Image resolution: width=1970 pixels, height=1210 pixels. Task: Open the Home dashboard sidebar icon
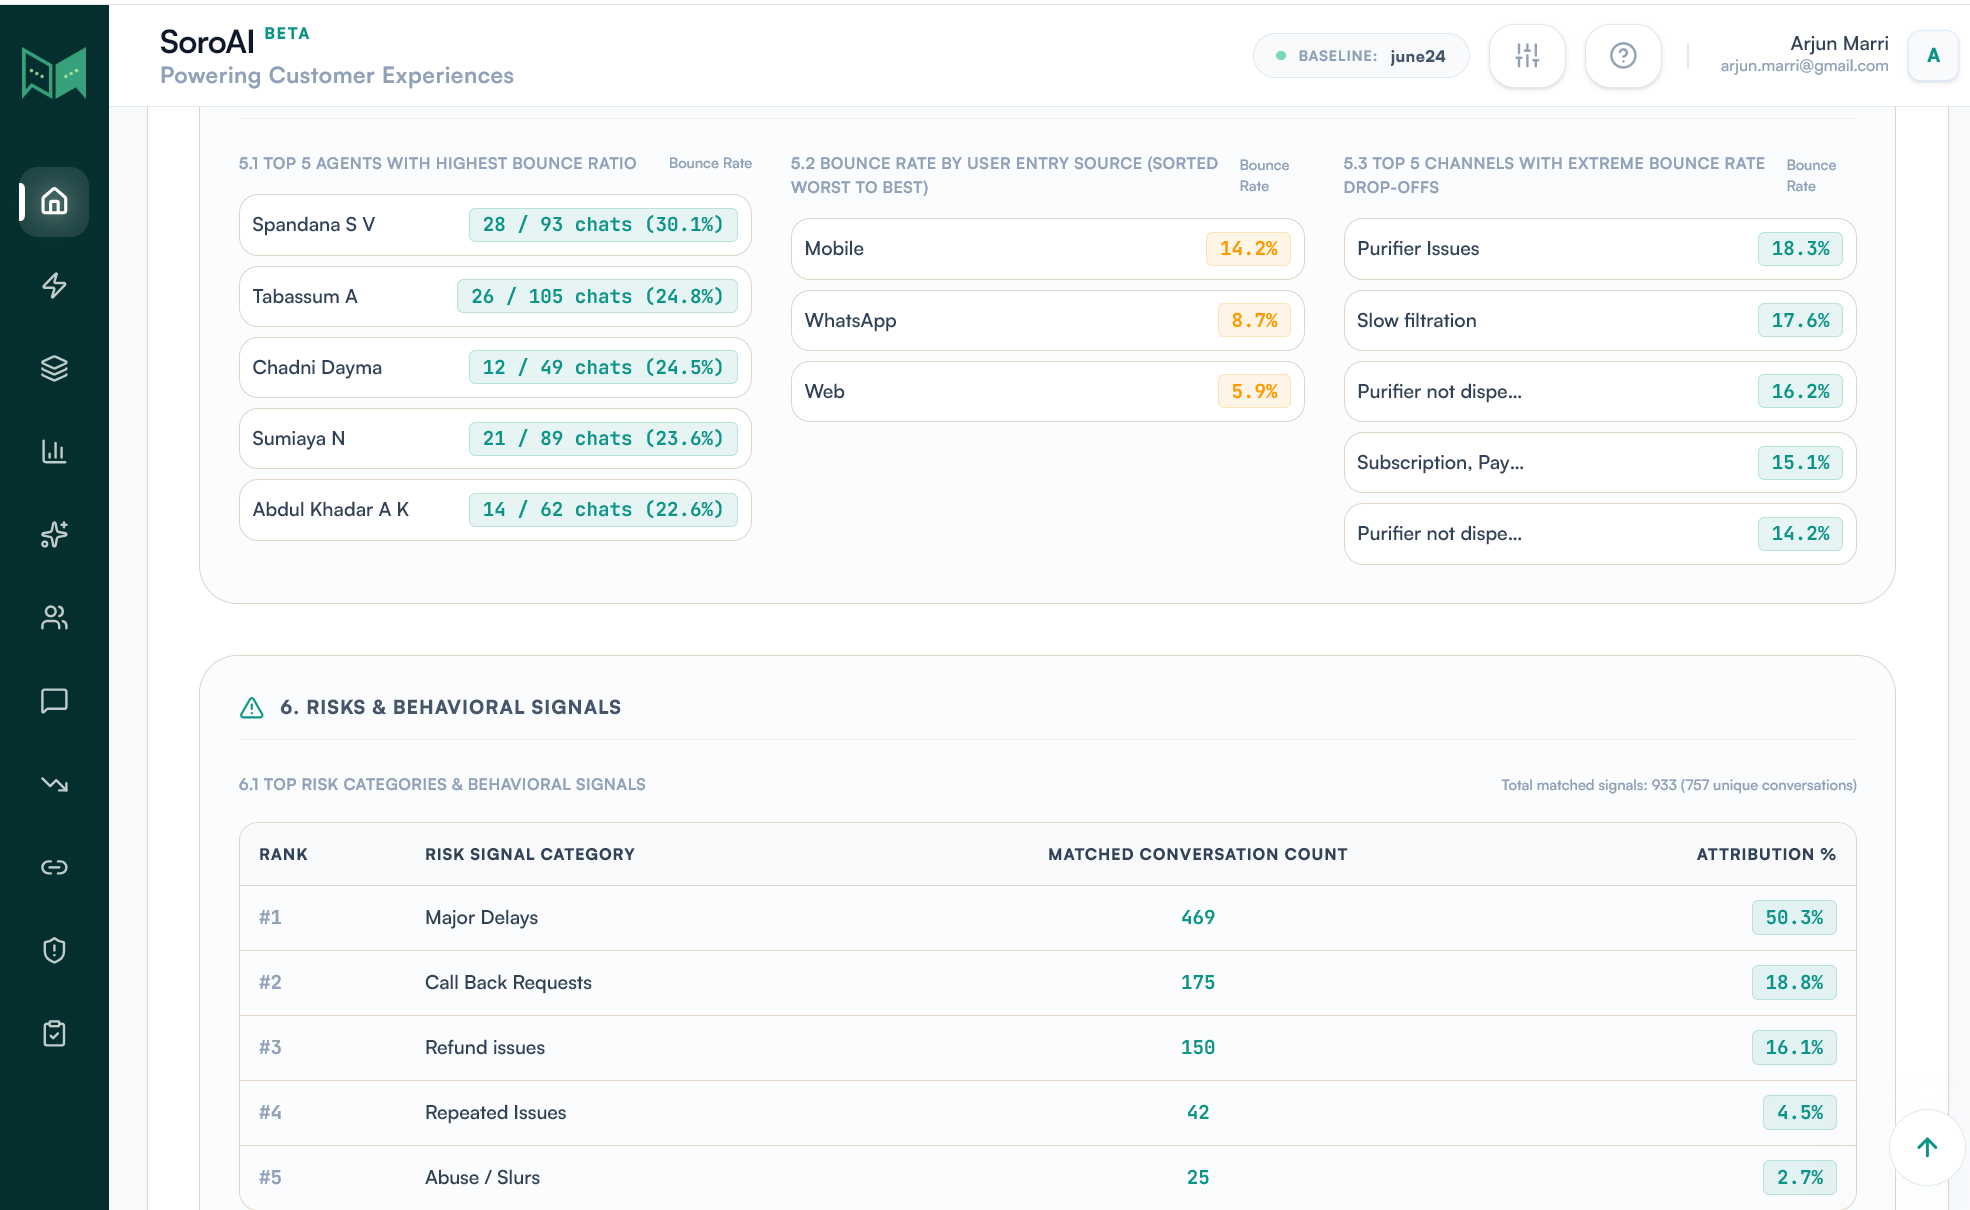54,202
